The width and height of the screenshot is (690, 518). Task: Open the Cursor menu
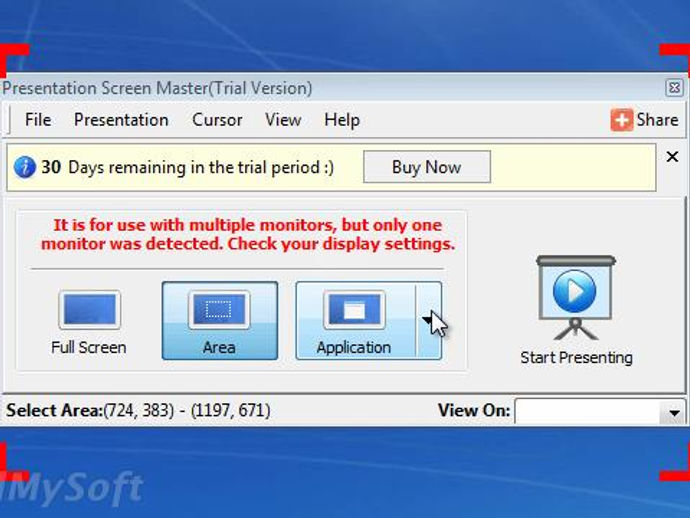pos(217,120)
